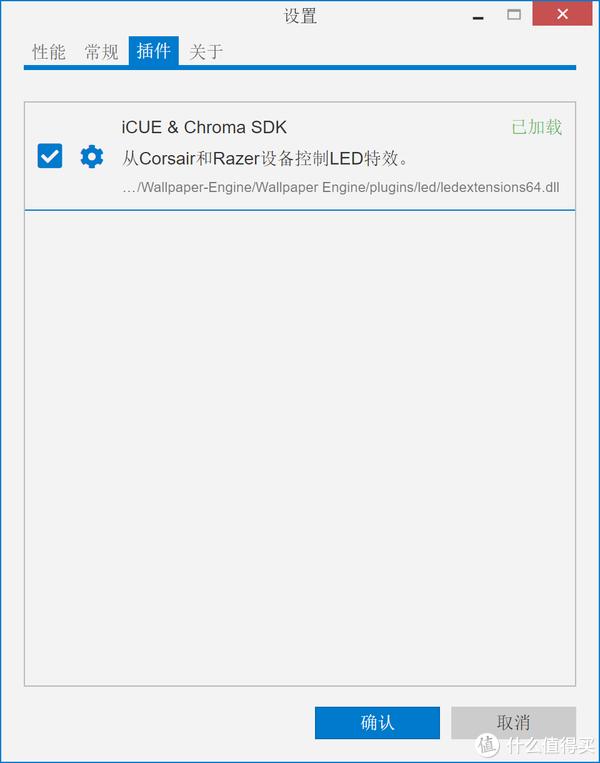The height and width of the screenshot is (763, 600).
Task: Click the iCUE & Chroma SDK plugin title
Action: pos(204,127)
